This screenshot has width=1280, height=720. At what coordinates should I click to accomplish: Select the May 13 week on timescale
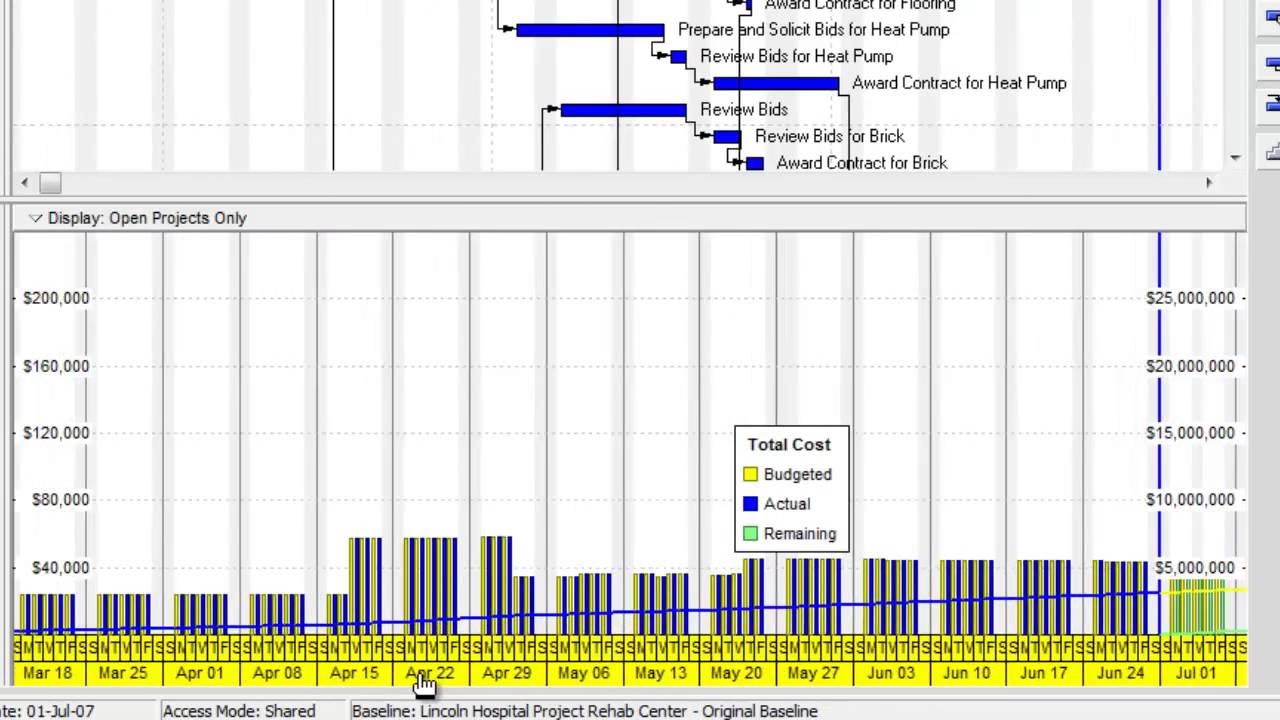point(661,673)
